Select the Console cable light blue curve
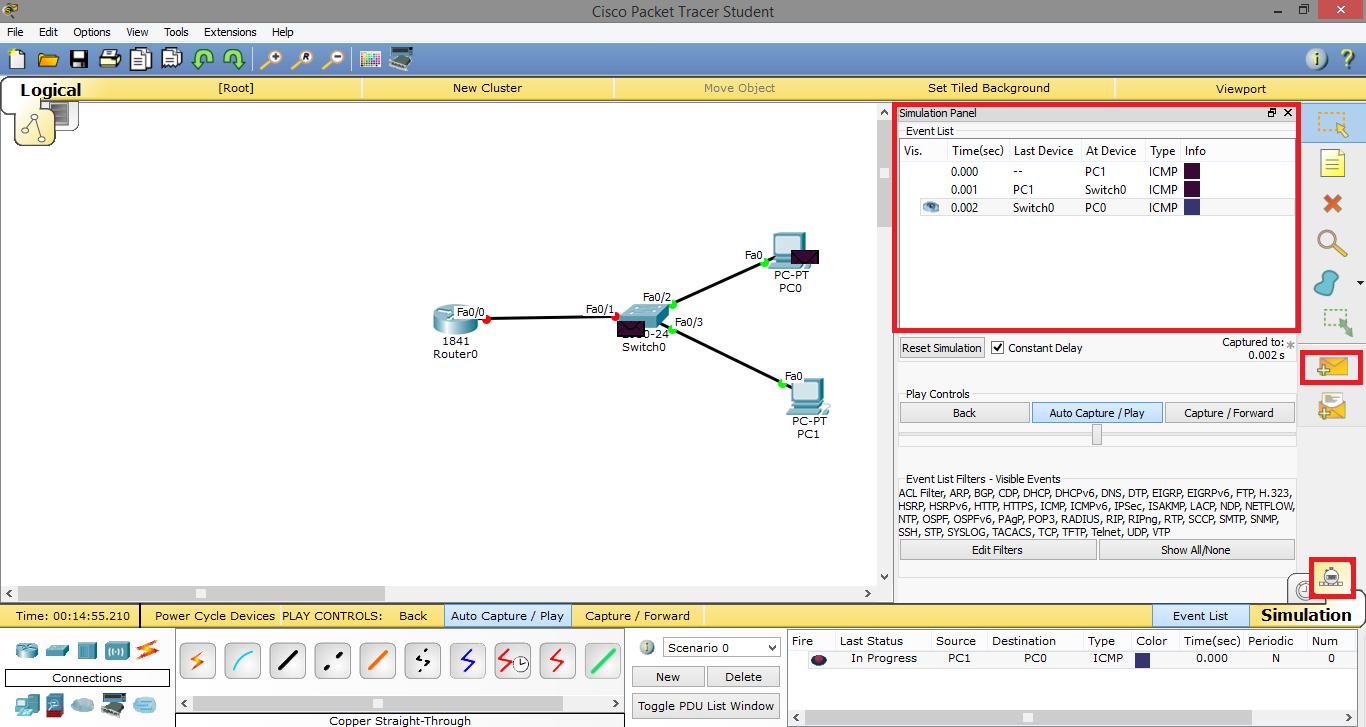 coord(243,660)
